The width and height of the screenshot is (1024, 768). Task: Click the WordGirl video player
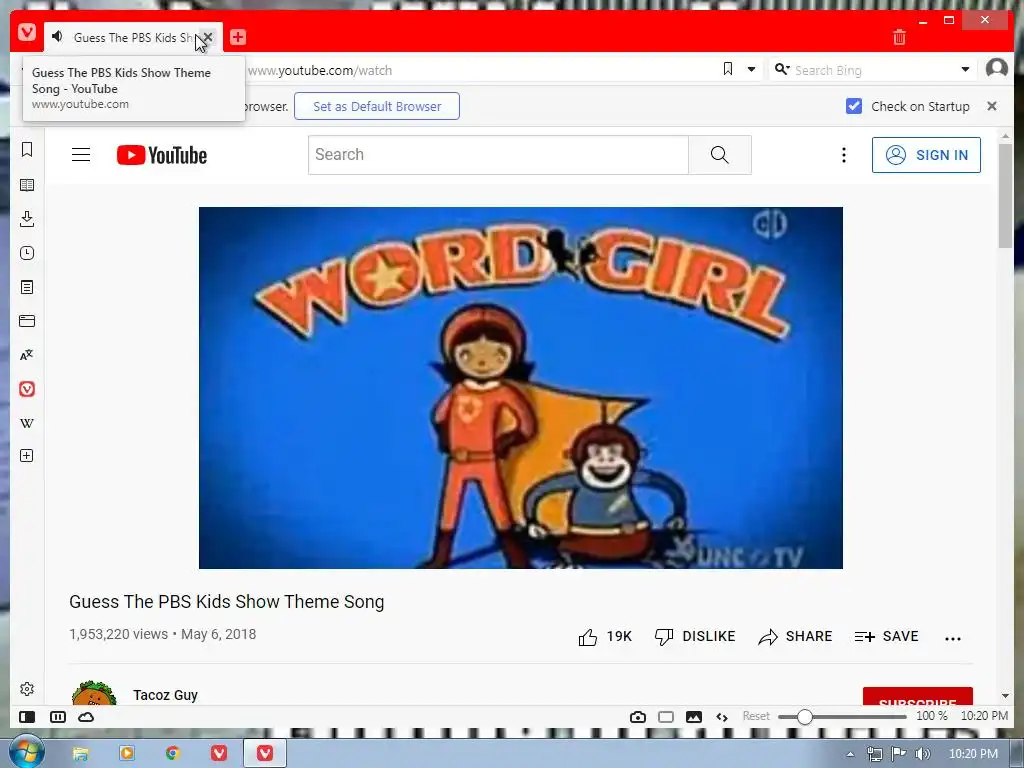click(x=520, y=387)
